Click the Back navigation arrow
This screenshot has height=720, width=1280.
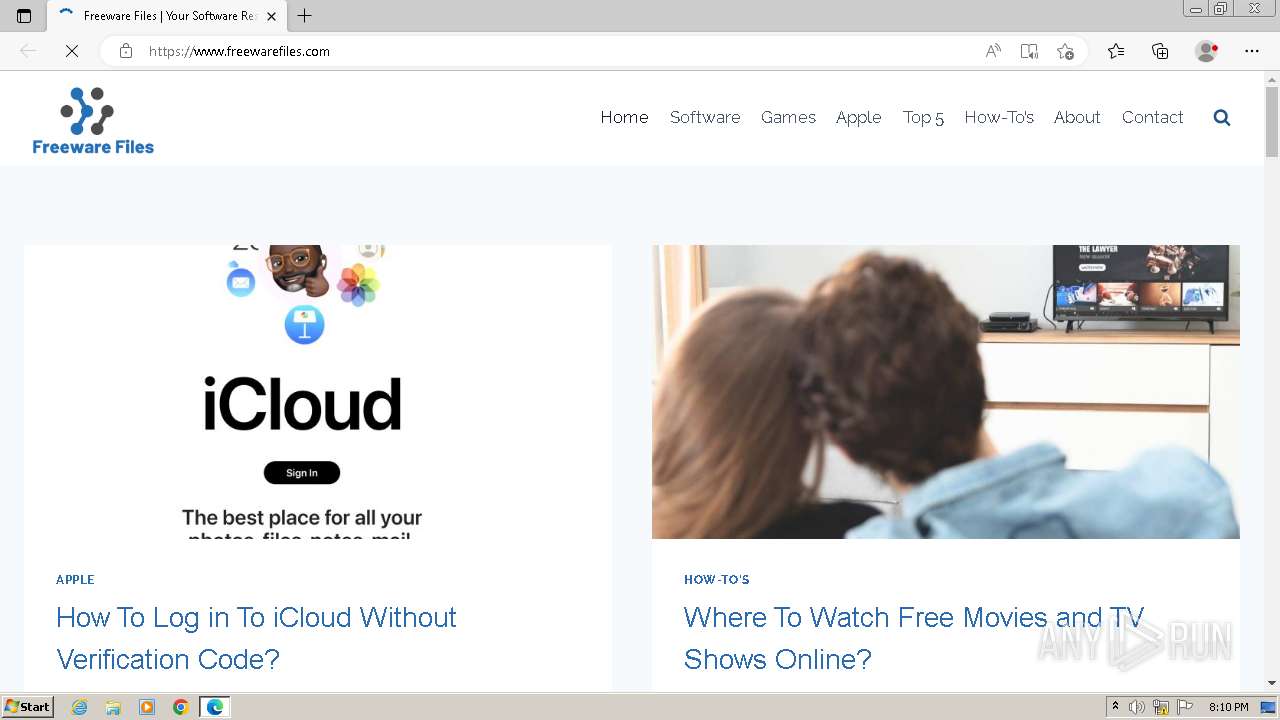click(28, 51)
